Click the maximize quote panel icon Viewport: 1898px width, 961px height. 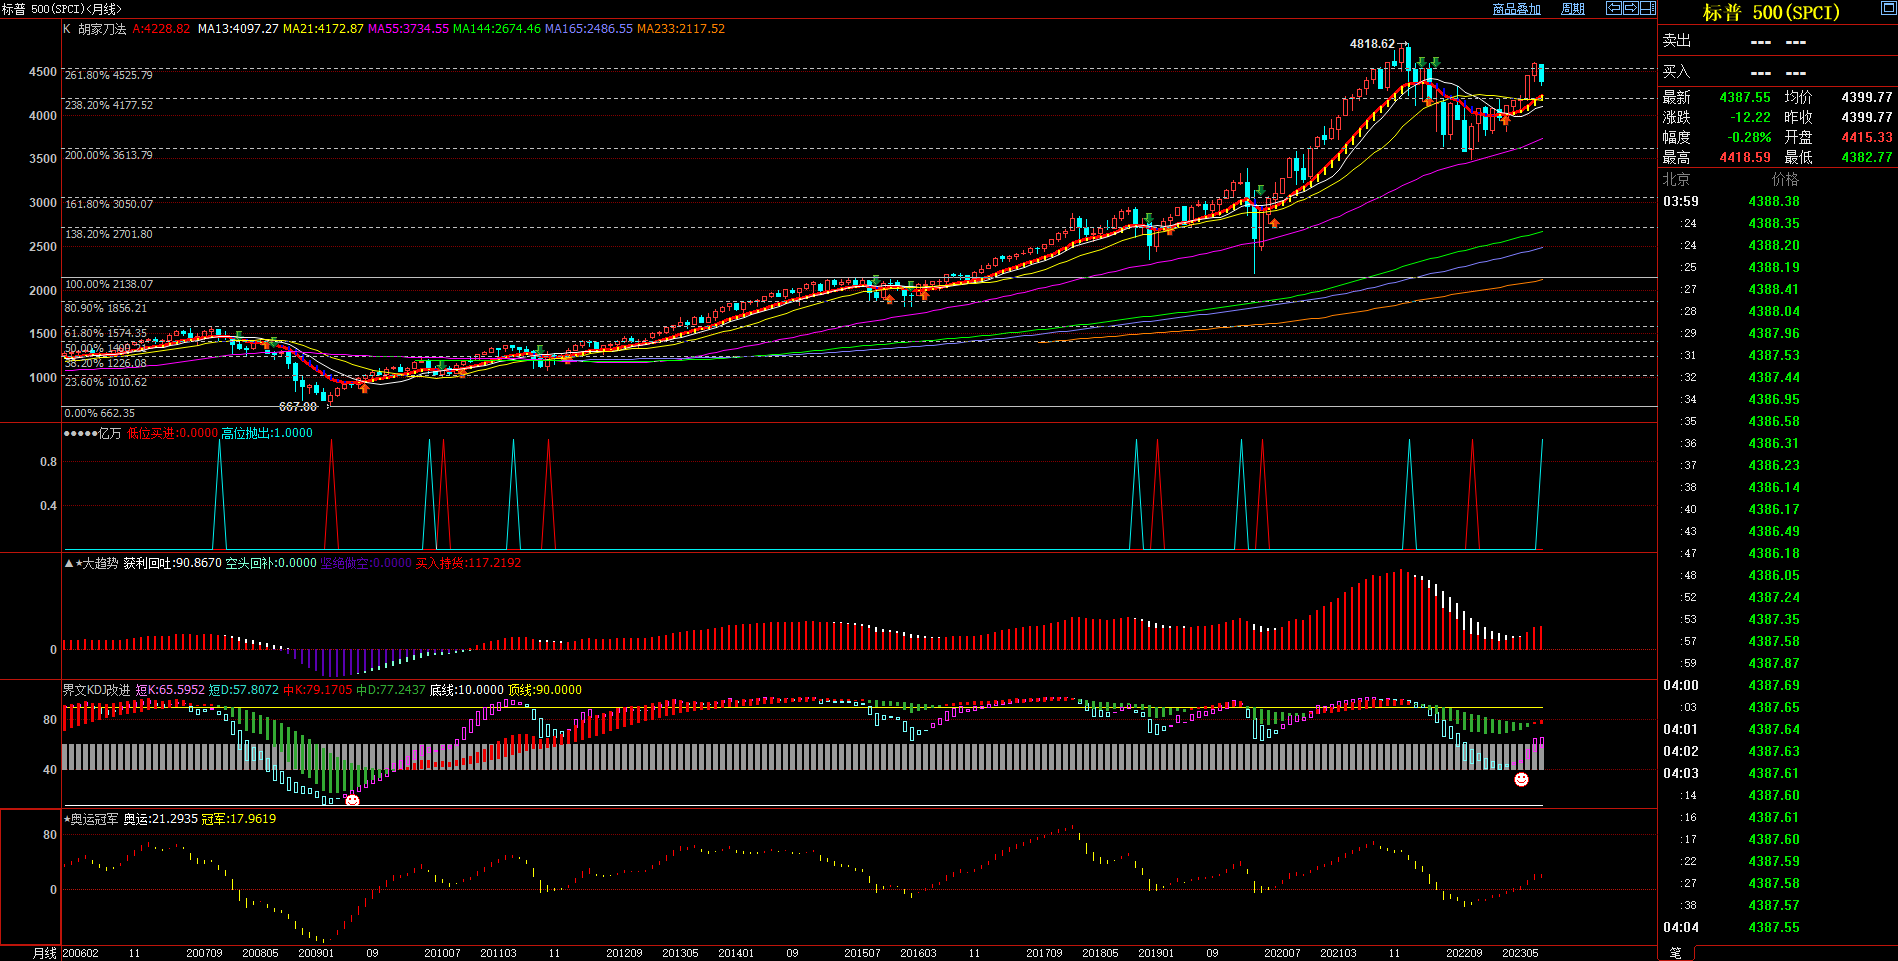1888,8
